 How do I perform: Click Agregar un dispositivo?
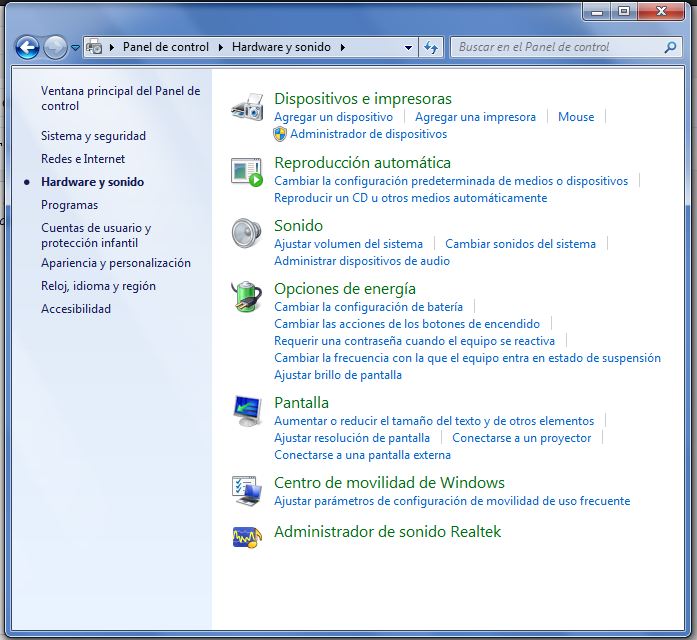[x=333, y=117]
